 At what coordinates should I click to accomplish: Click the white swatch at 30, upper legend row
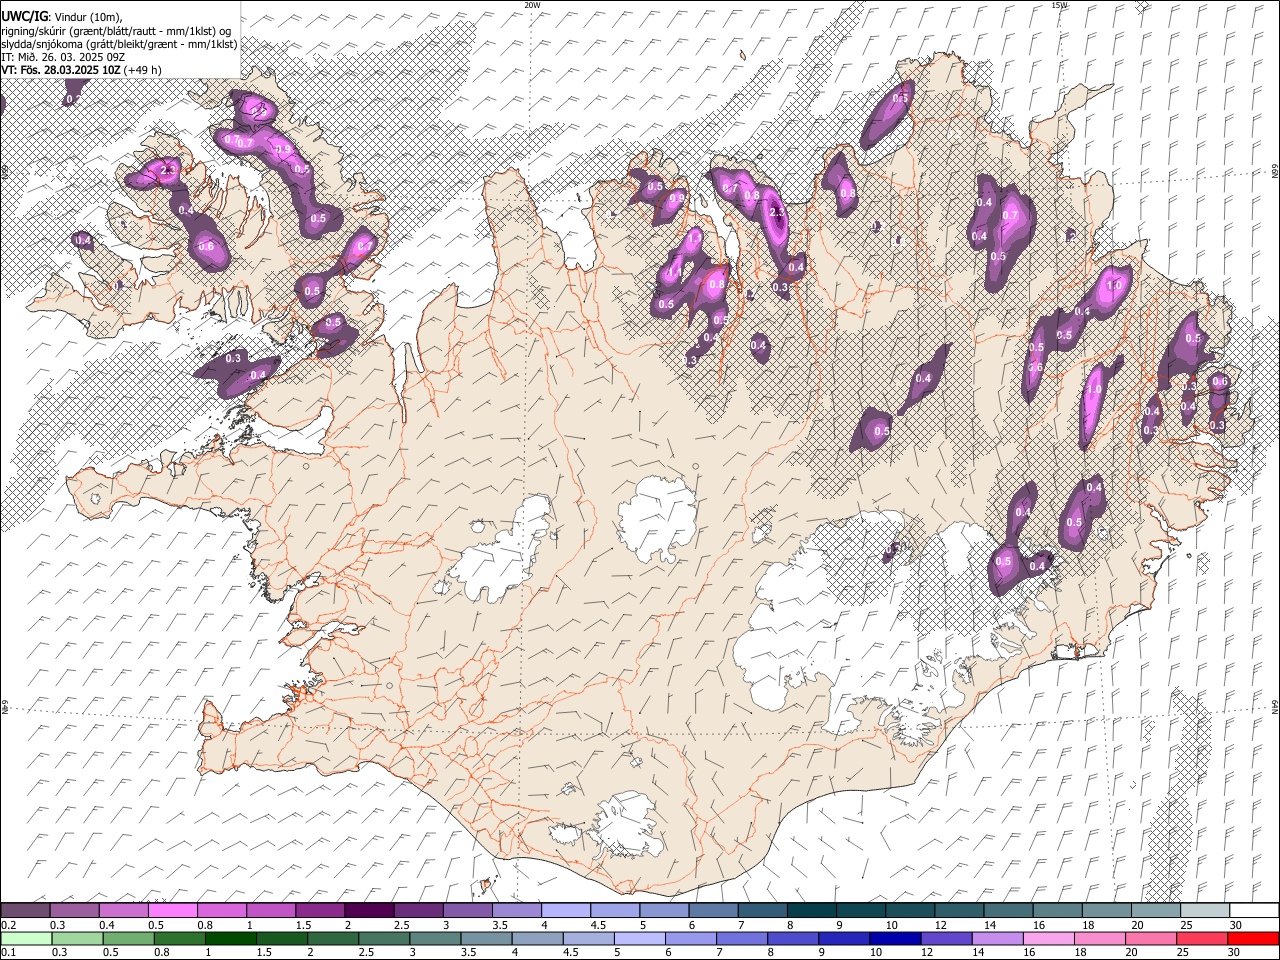pos(1253,911)
